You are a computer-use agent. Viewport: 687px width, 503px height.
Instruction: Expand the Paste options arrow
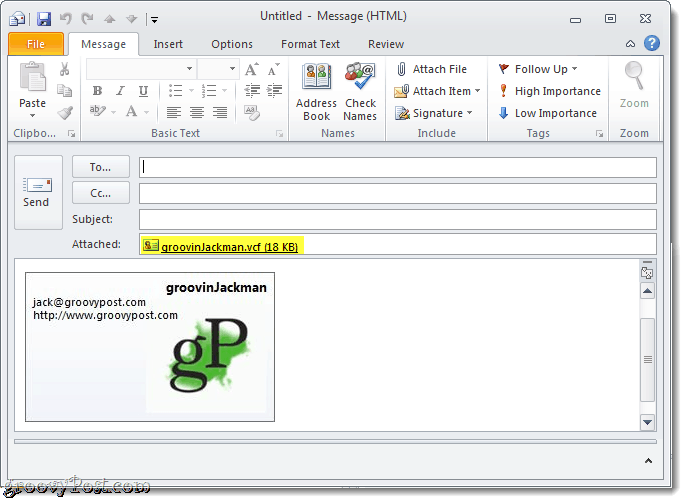click(x=32, y=116)
